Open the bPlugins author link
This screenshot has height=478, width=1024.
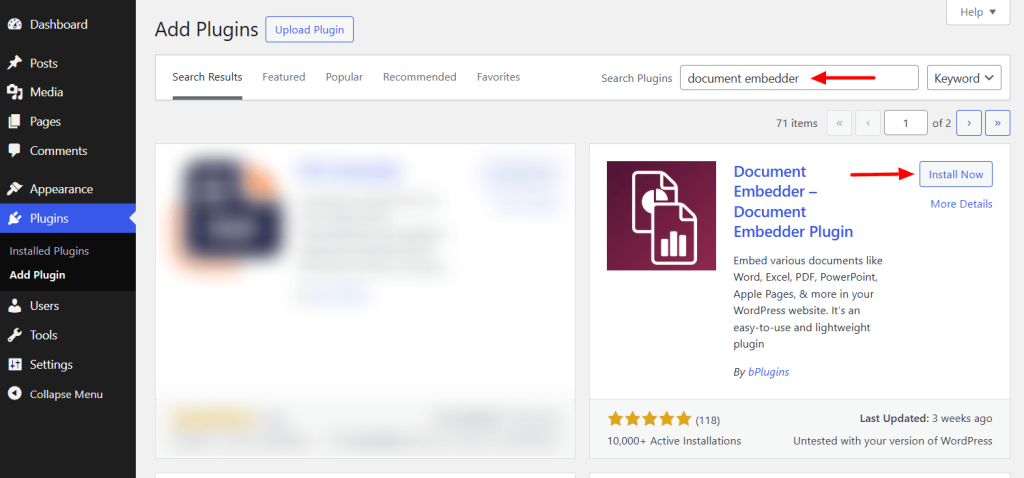click(x=769, y=372)
